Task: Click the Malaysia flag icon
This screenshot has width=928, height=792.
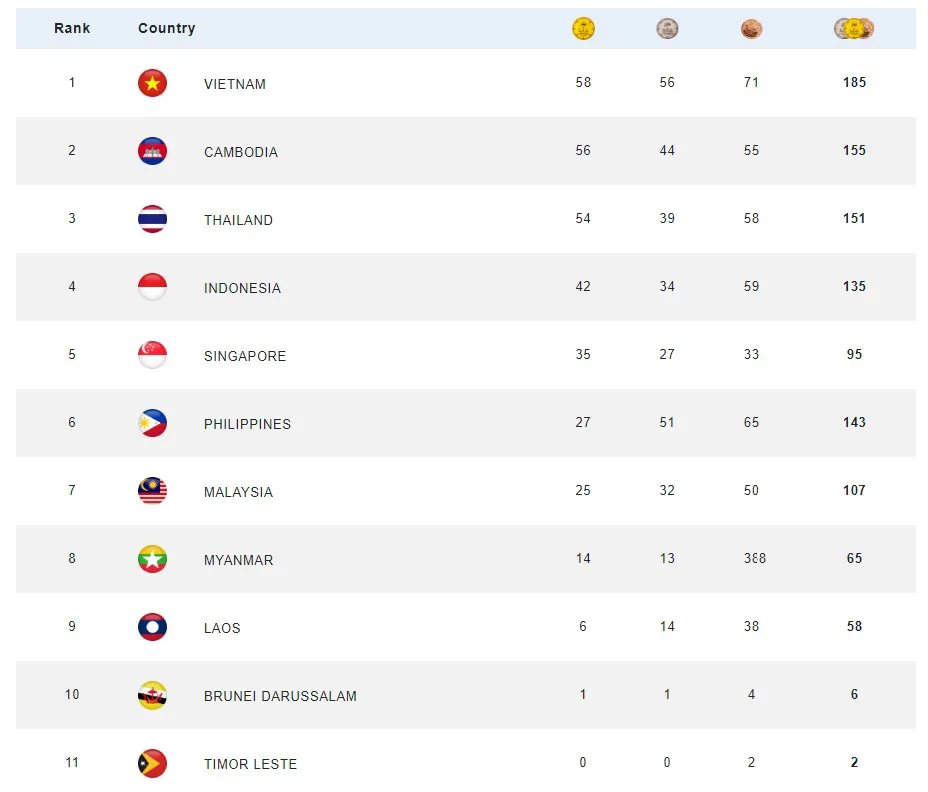Action: [x=152, y=491]
